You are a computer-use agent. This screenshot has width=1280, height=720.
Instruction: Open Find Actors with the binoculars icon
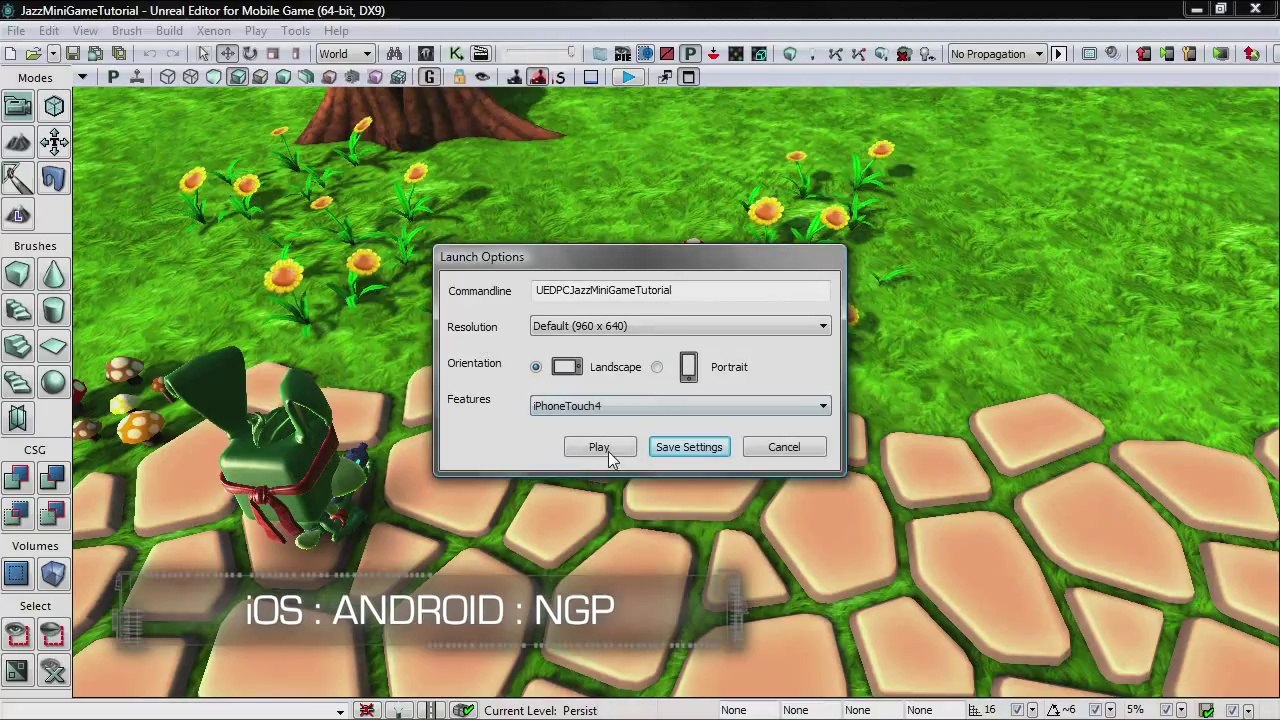click(395, 54)
